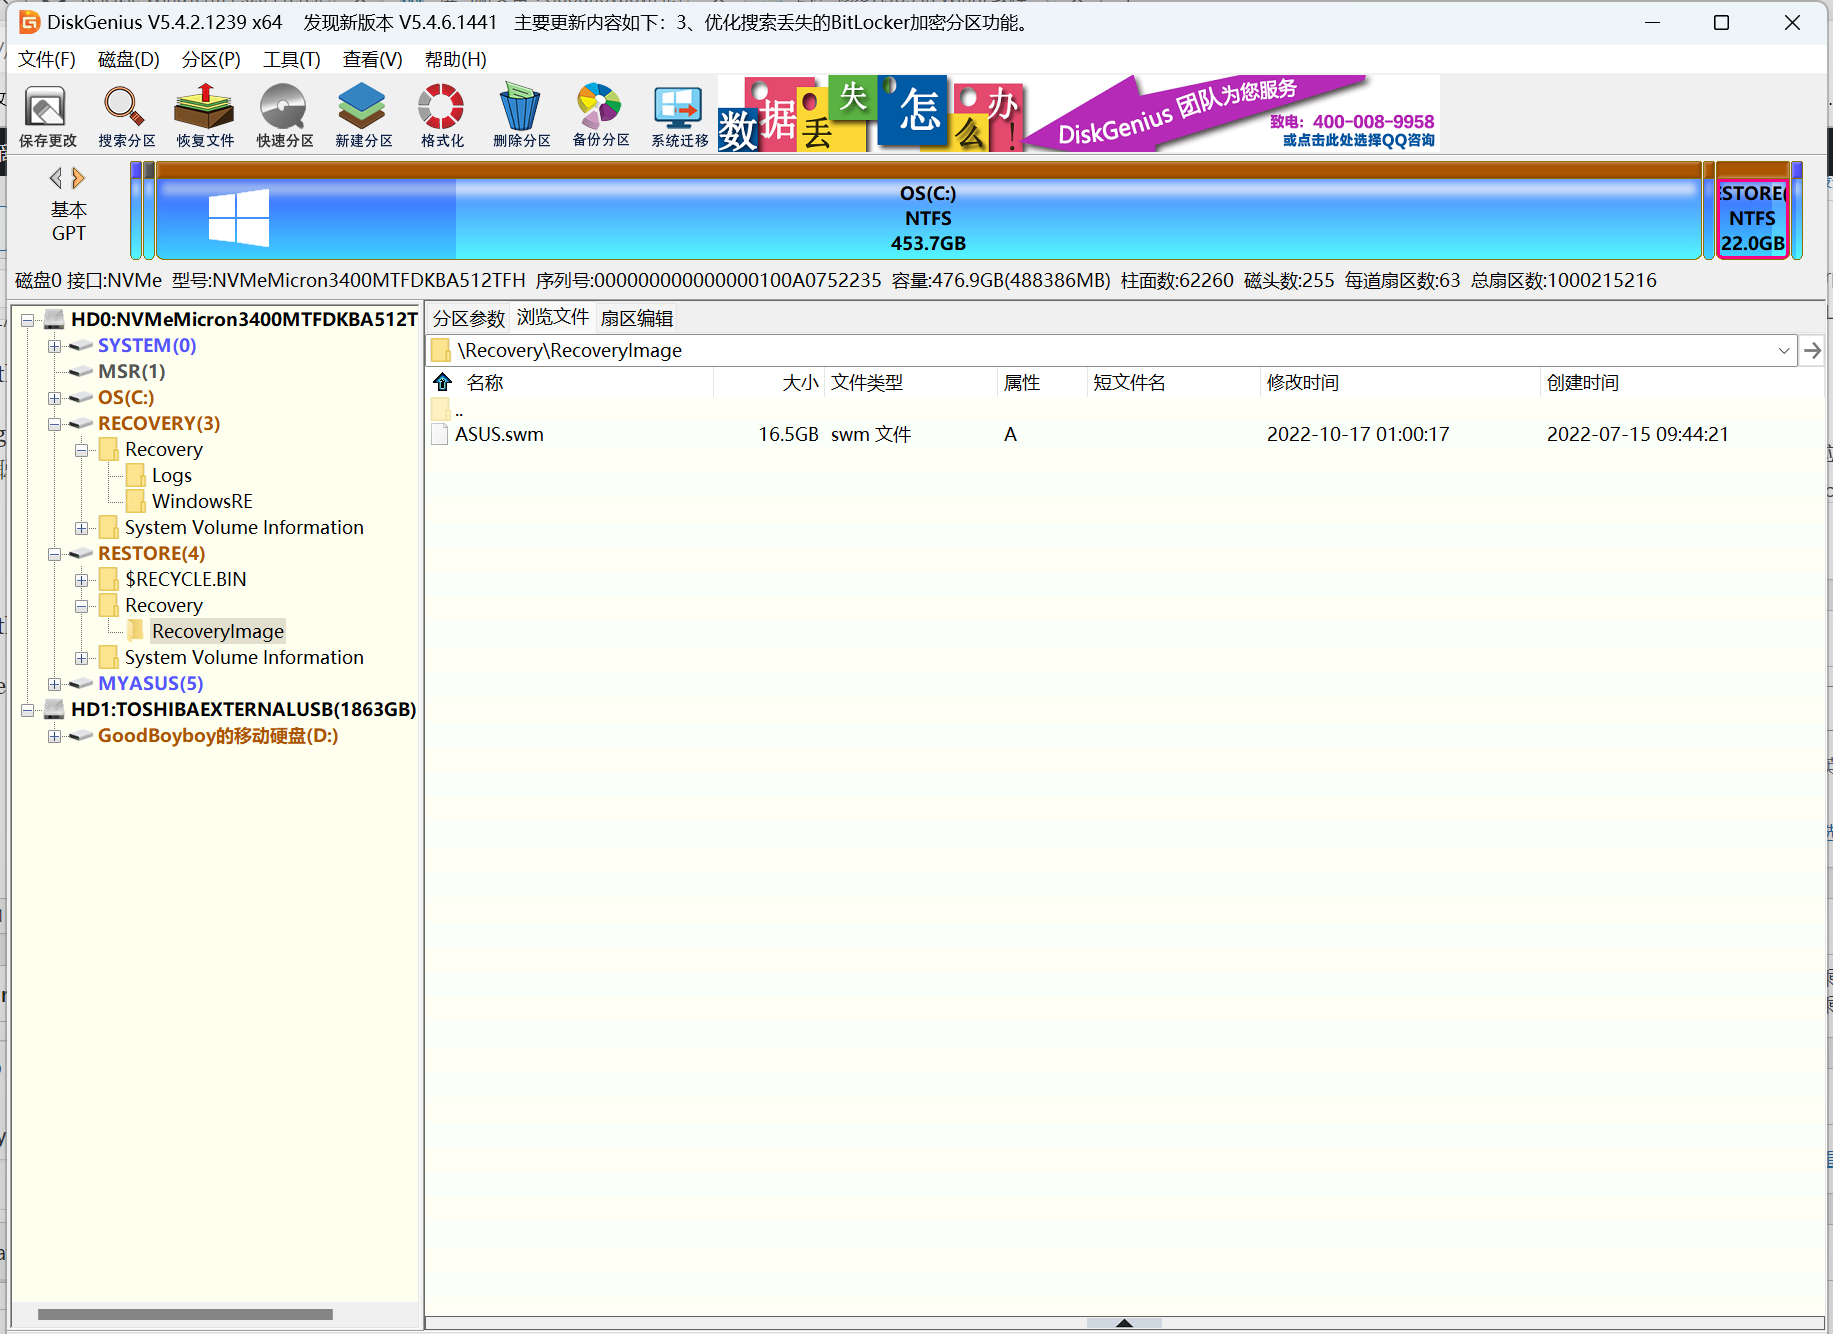Select the ASUS.swm file entry

coord(501,434)
